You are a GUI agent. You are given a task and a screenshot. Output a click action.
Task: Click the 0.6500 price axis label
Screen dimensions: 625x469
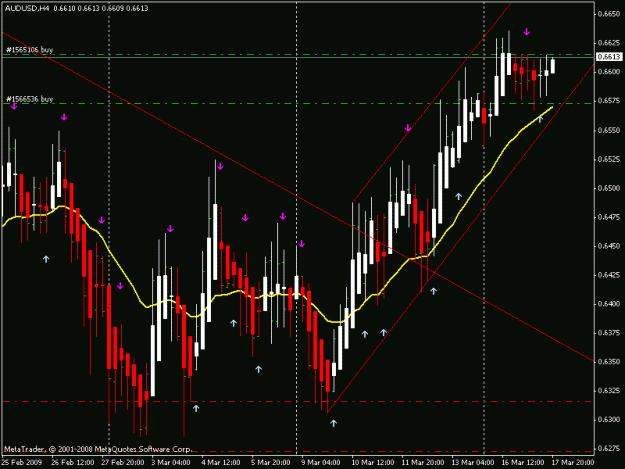click(609, 188)
